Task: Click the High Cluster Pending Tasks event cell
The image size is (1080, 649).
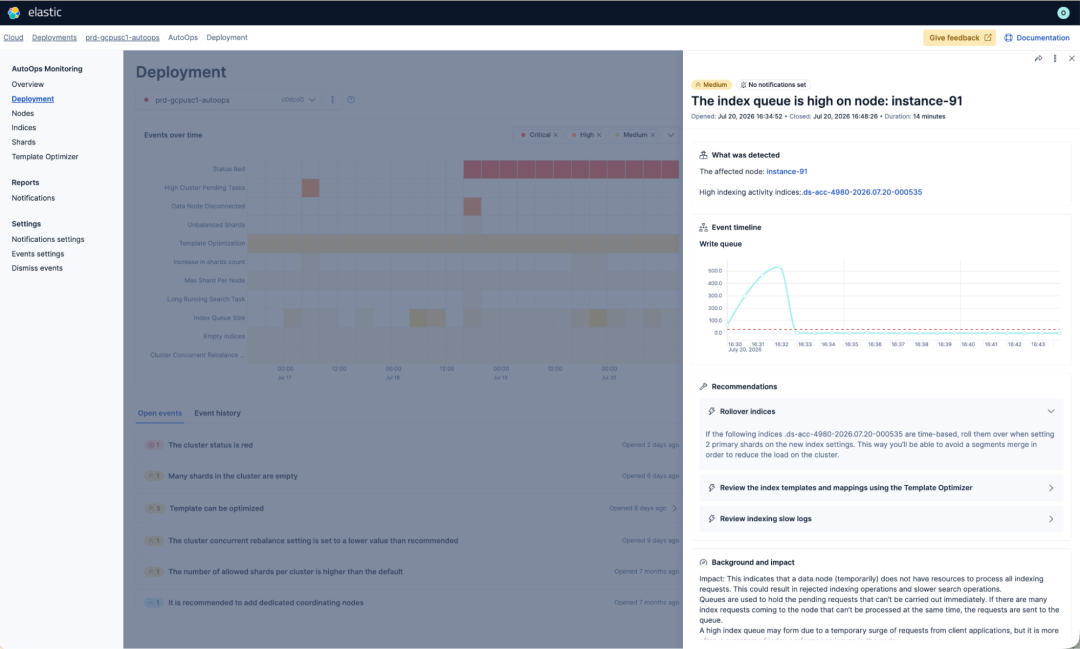Action: coord(311,187)
